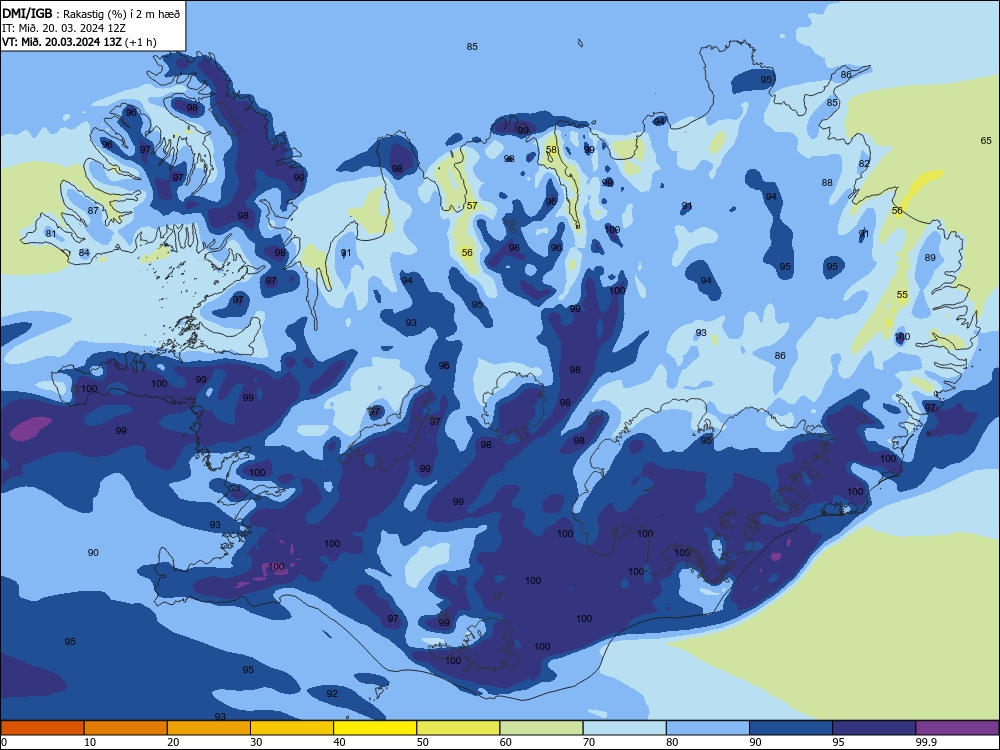Pick the 60–70 light green legend swatch

pos(541,728)
